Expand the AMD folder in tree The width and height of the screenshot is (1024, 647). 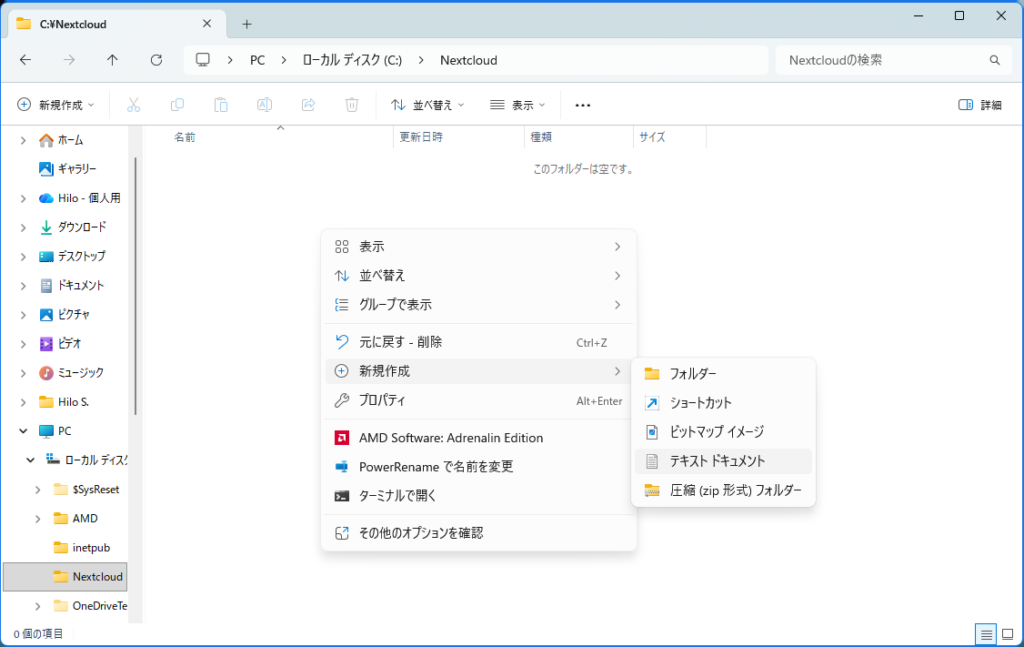38,519
